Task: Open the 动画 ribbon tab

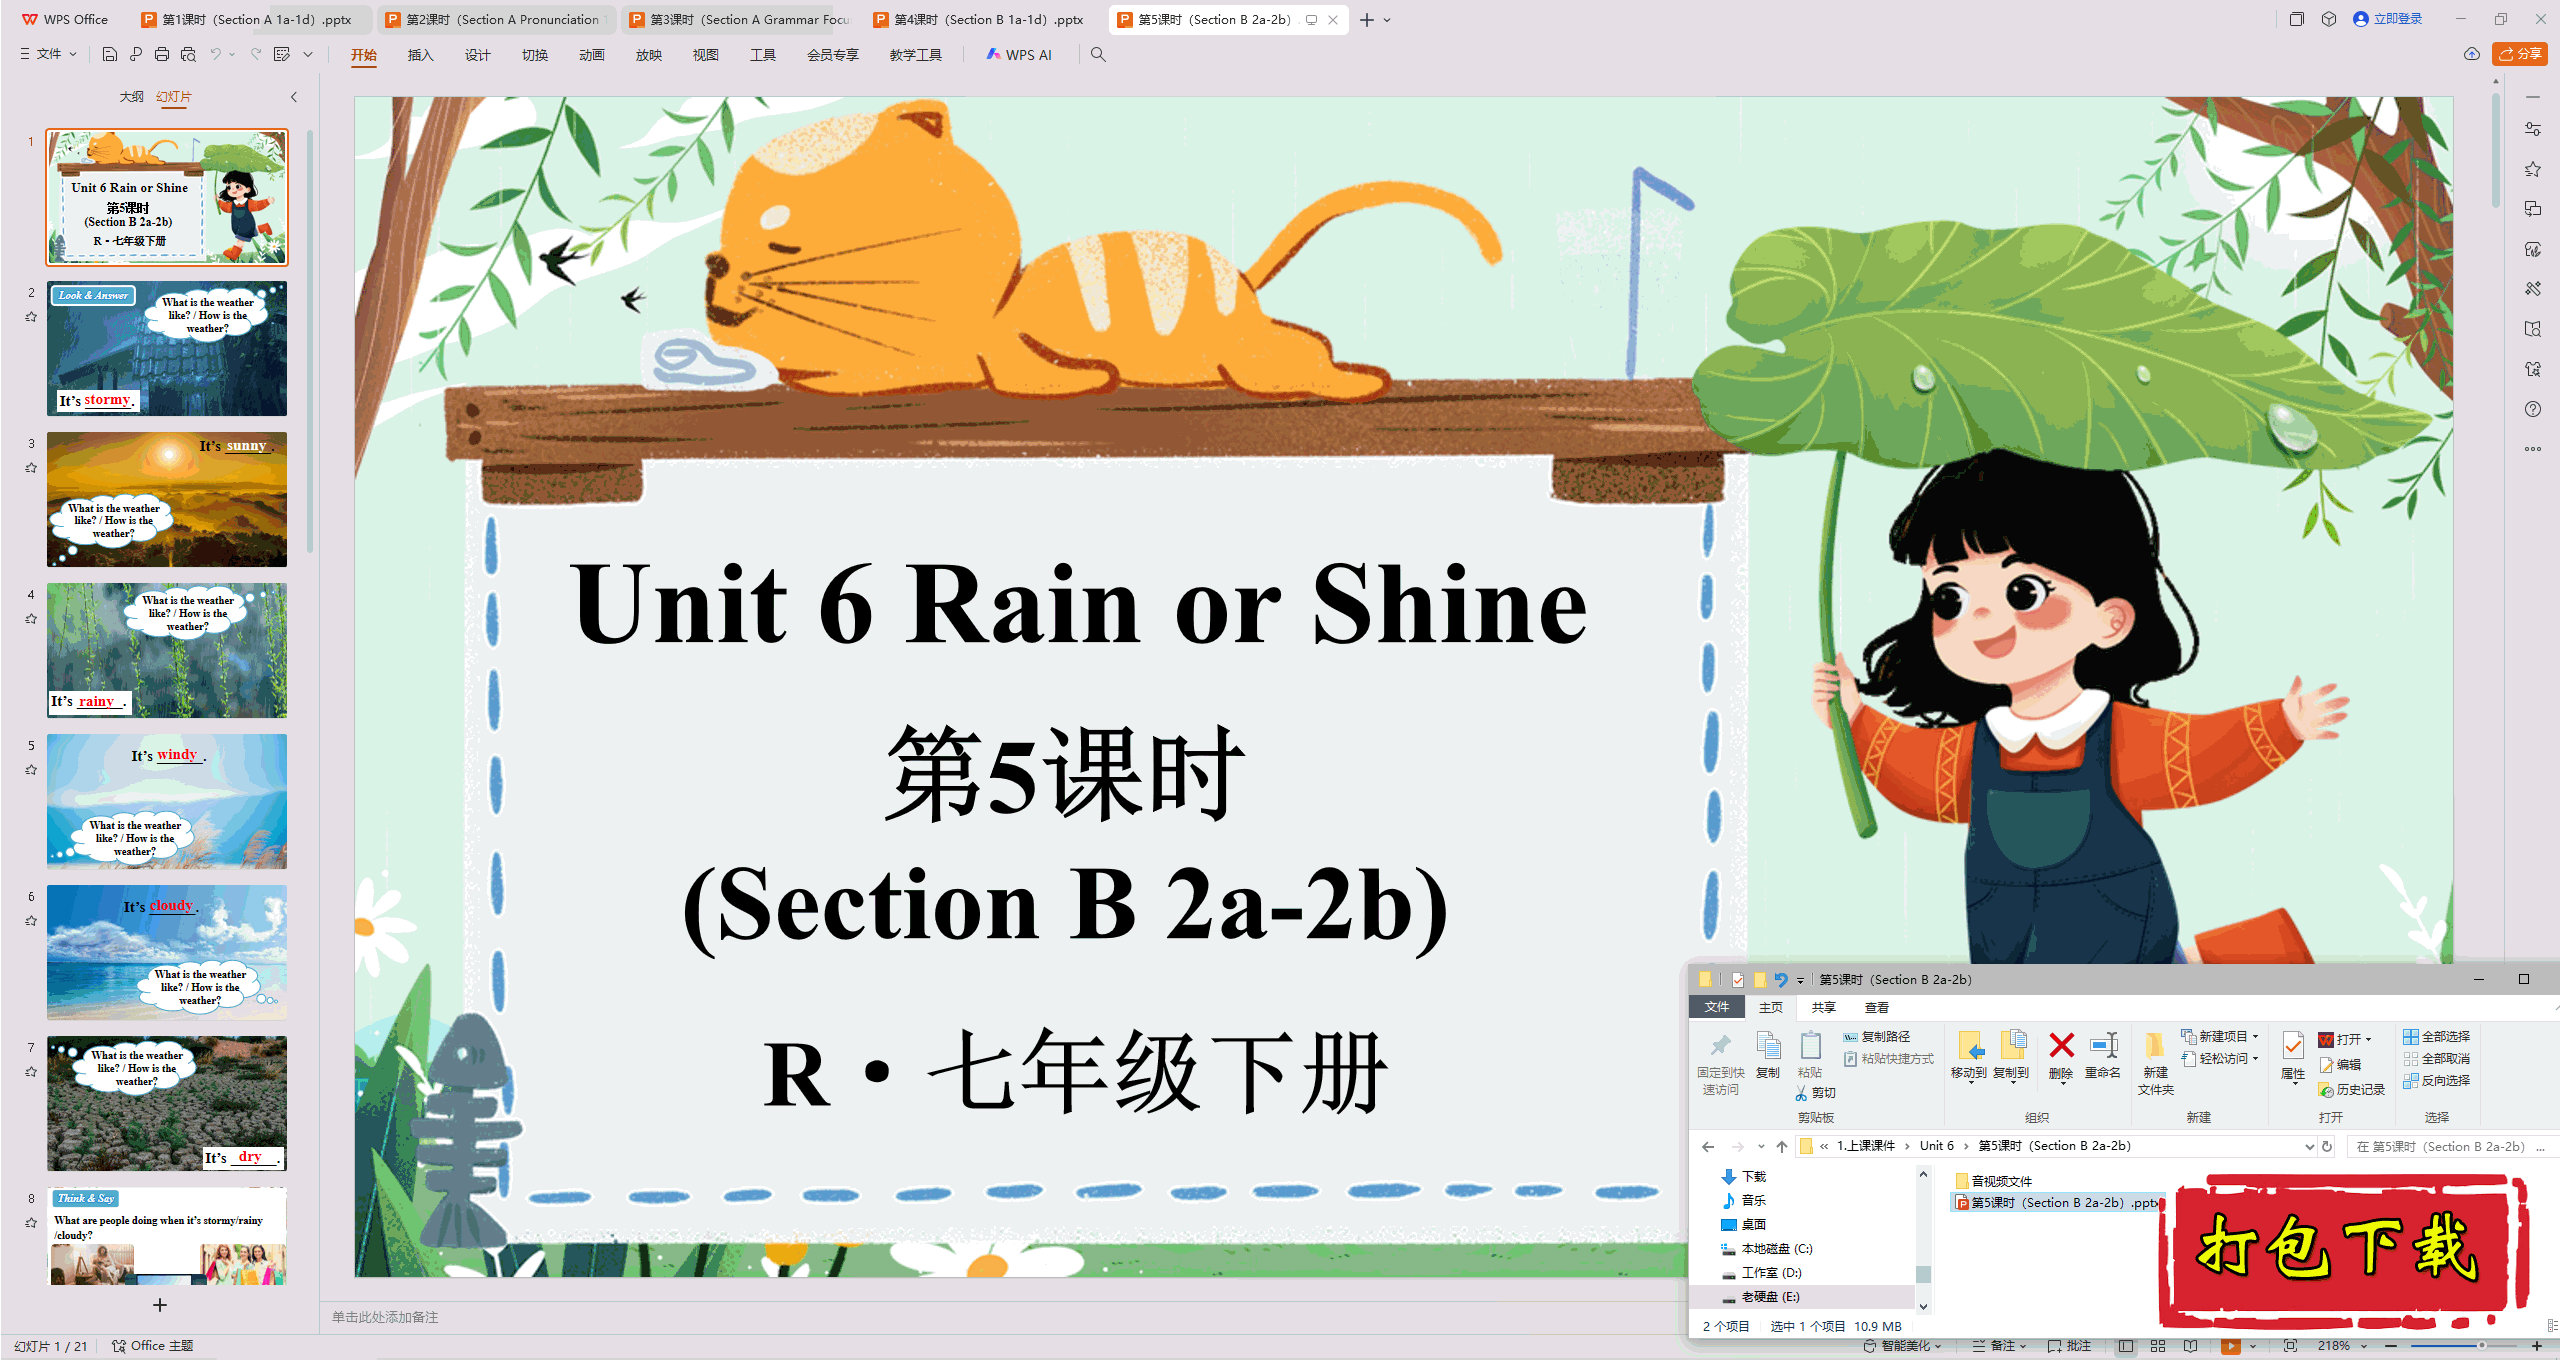Action: click(591, 55)
